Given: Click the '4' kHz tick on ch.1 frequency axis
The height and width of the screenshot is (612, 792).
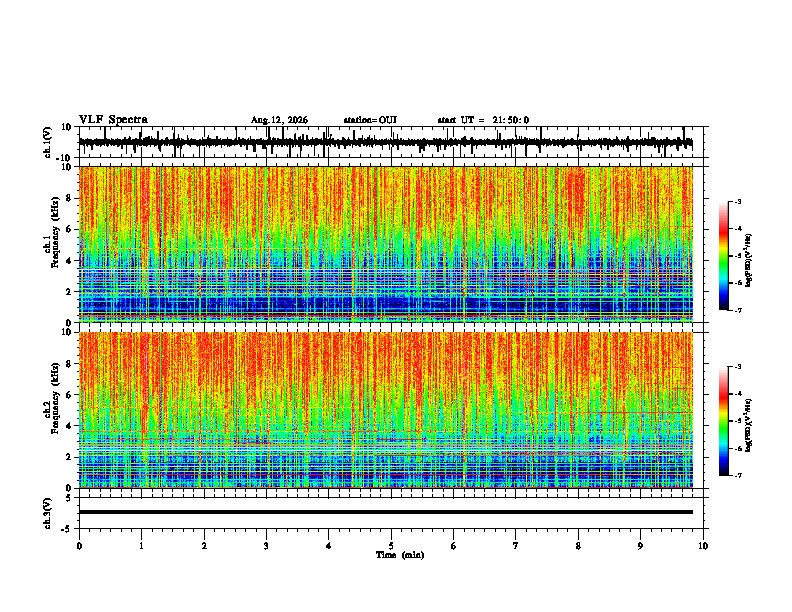Looking at the screenshot, I should 70,261.
